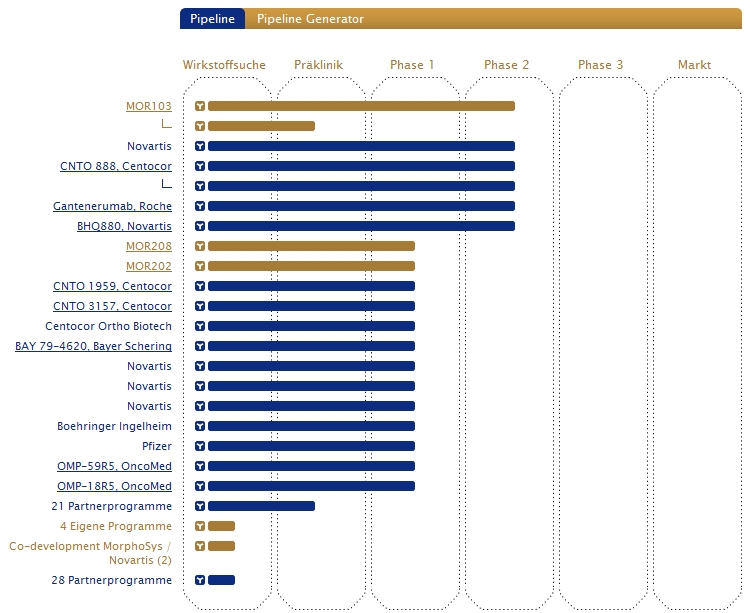Viewport: 750px width, 613px height.
Task: Click the gold antibody icon beside MOR202
Action: [x=200, y=266]
